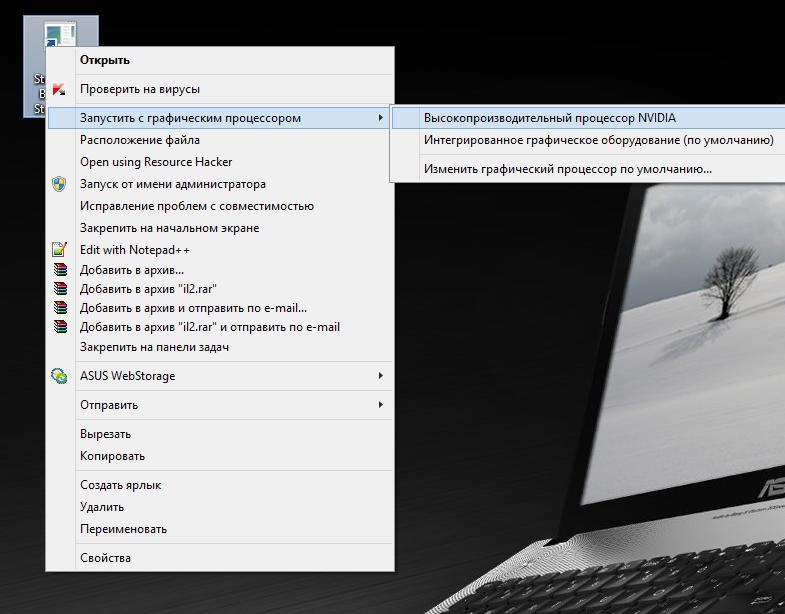Expand 'Запустить с графическим процессором' submenu arrow

coord(381,118)
